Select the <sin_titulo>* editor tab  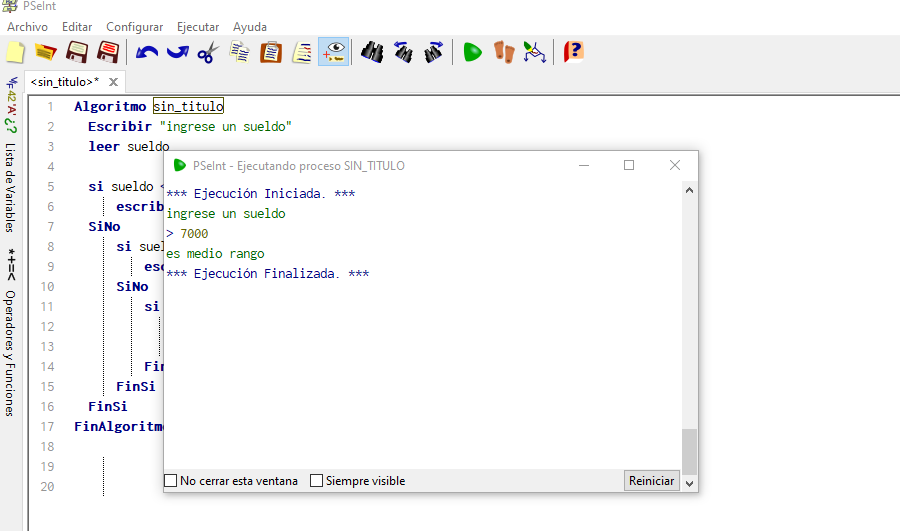[64, 82]
